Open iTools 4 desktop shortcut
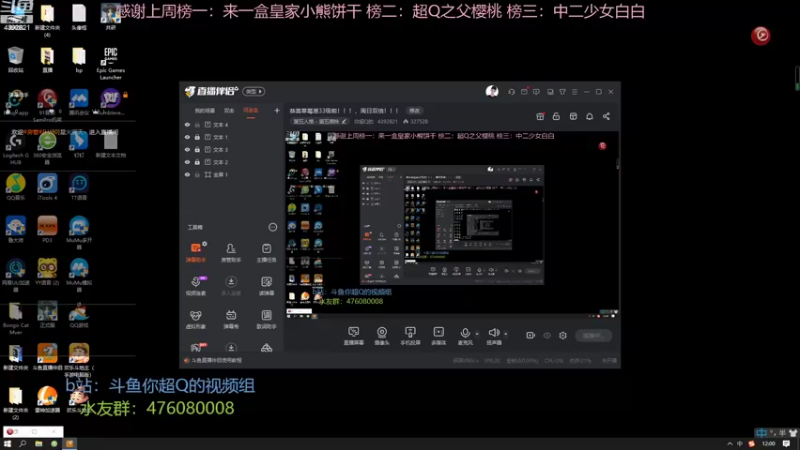The width and height of the screenshot is (800, 450). click(47, 187)
